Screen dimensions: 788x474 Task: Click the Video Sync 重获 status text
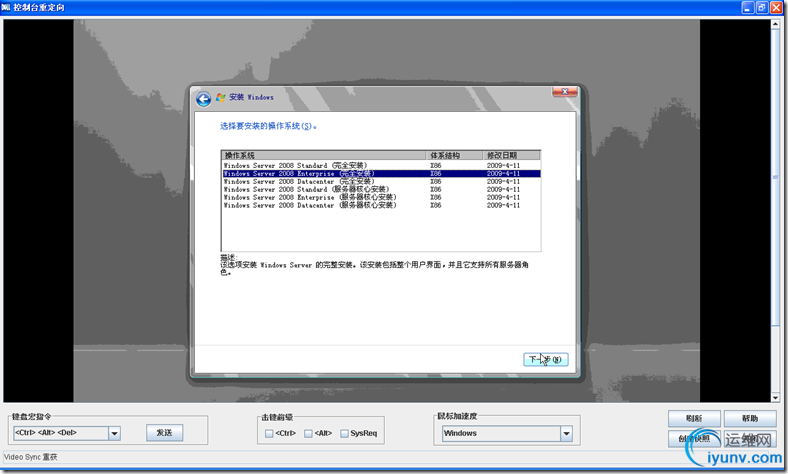pos(31,457)
